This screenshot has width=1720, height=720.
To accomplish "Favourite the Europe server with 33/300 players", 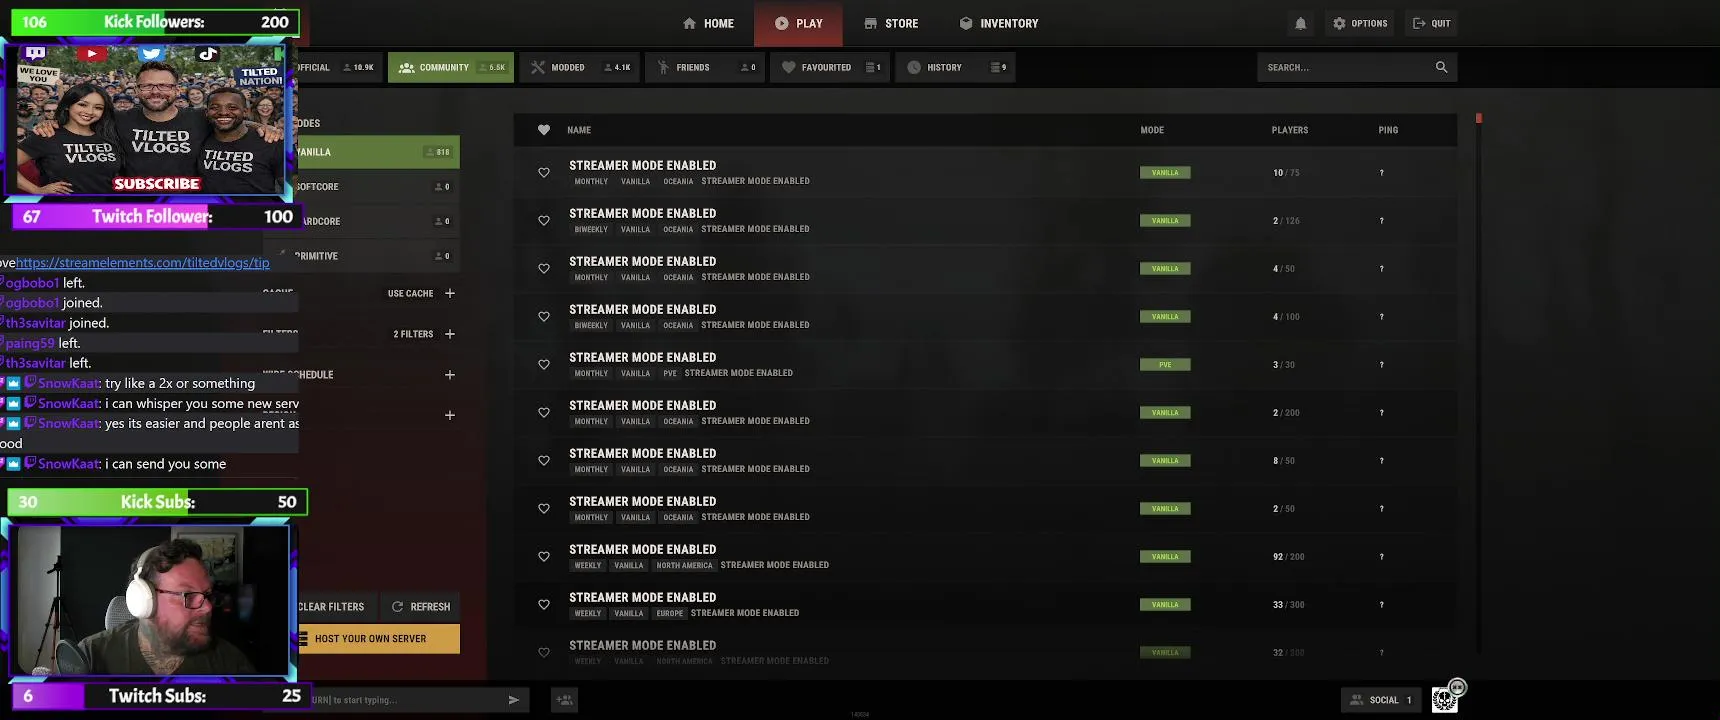I will click(x=544, y=605).
